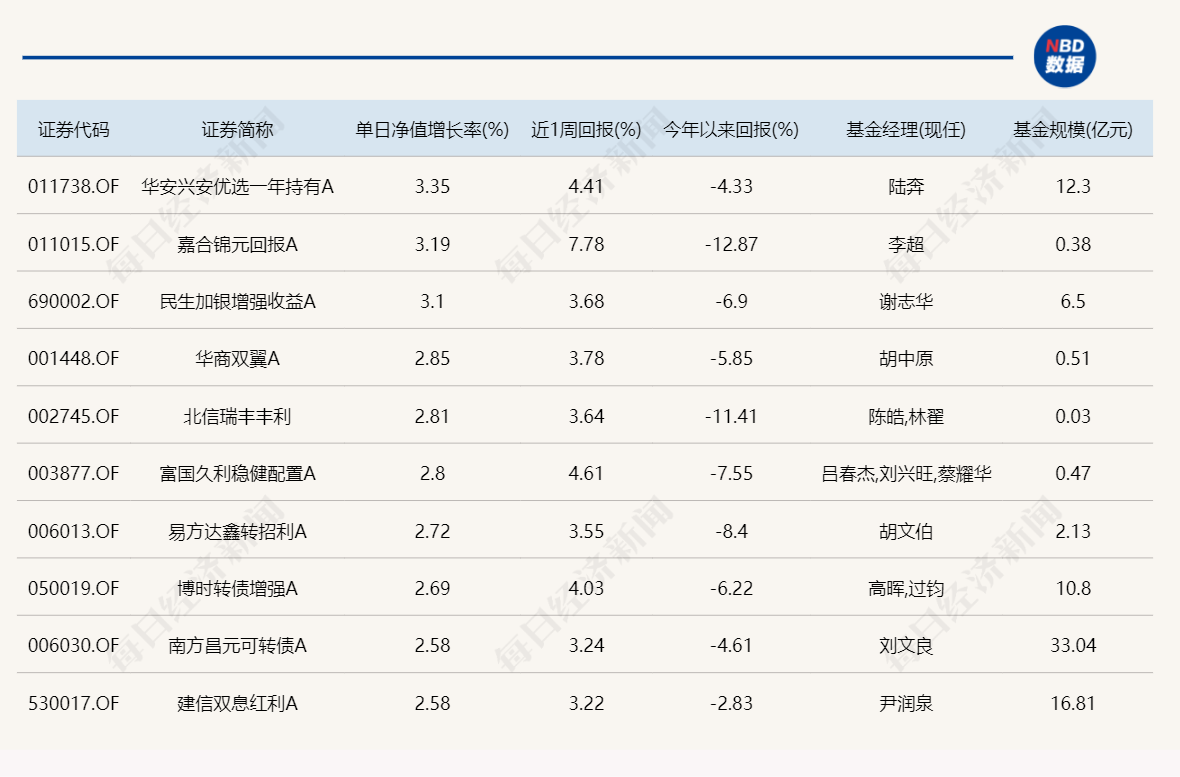Screen dimensions: 1180x777
Task: Click the code 530017.OF
Action: coord(74,704)
